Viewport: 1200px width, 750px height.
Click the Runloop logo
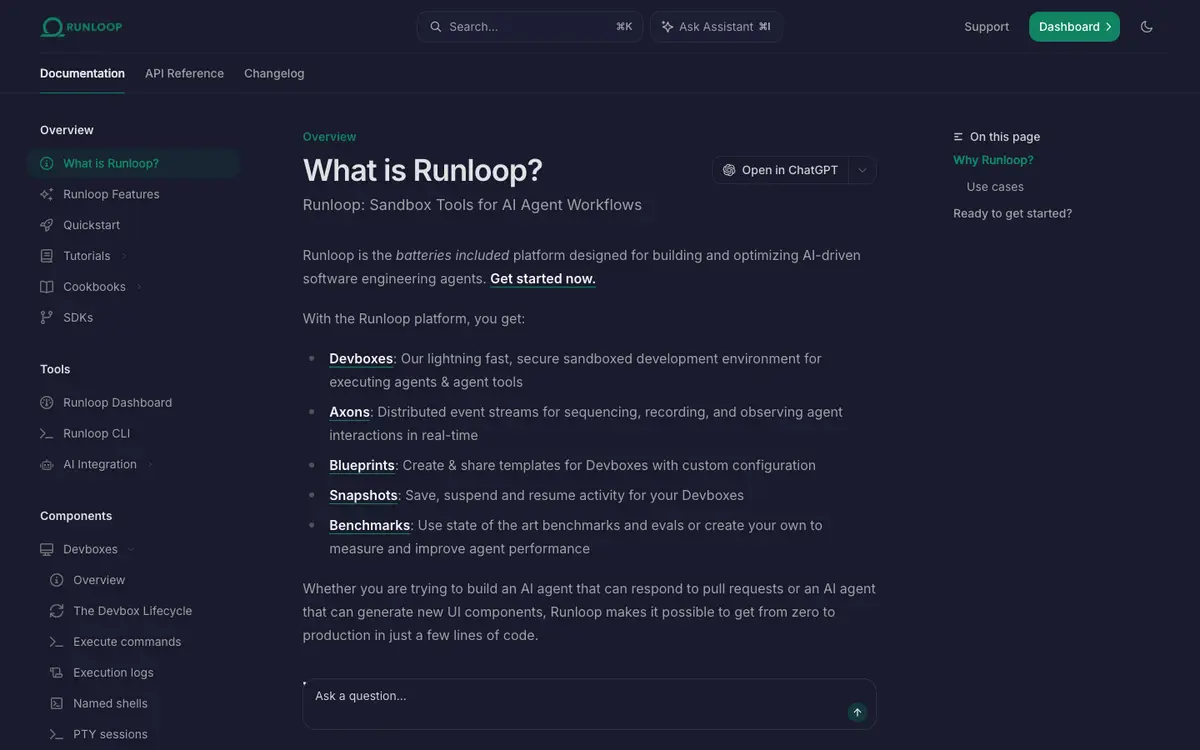(81, 27)
